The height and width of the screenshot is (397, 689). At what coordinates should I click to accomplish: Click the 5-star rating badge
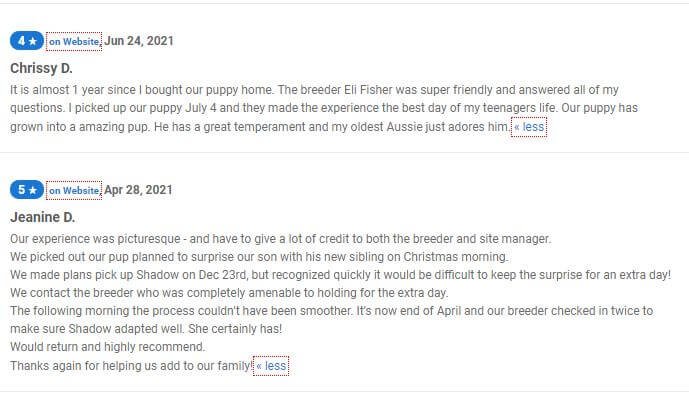pyautogui.click(x=27, y=190)
